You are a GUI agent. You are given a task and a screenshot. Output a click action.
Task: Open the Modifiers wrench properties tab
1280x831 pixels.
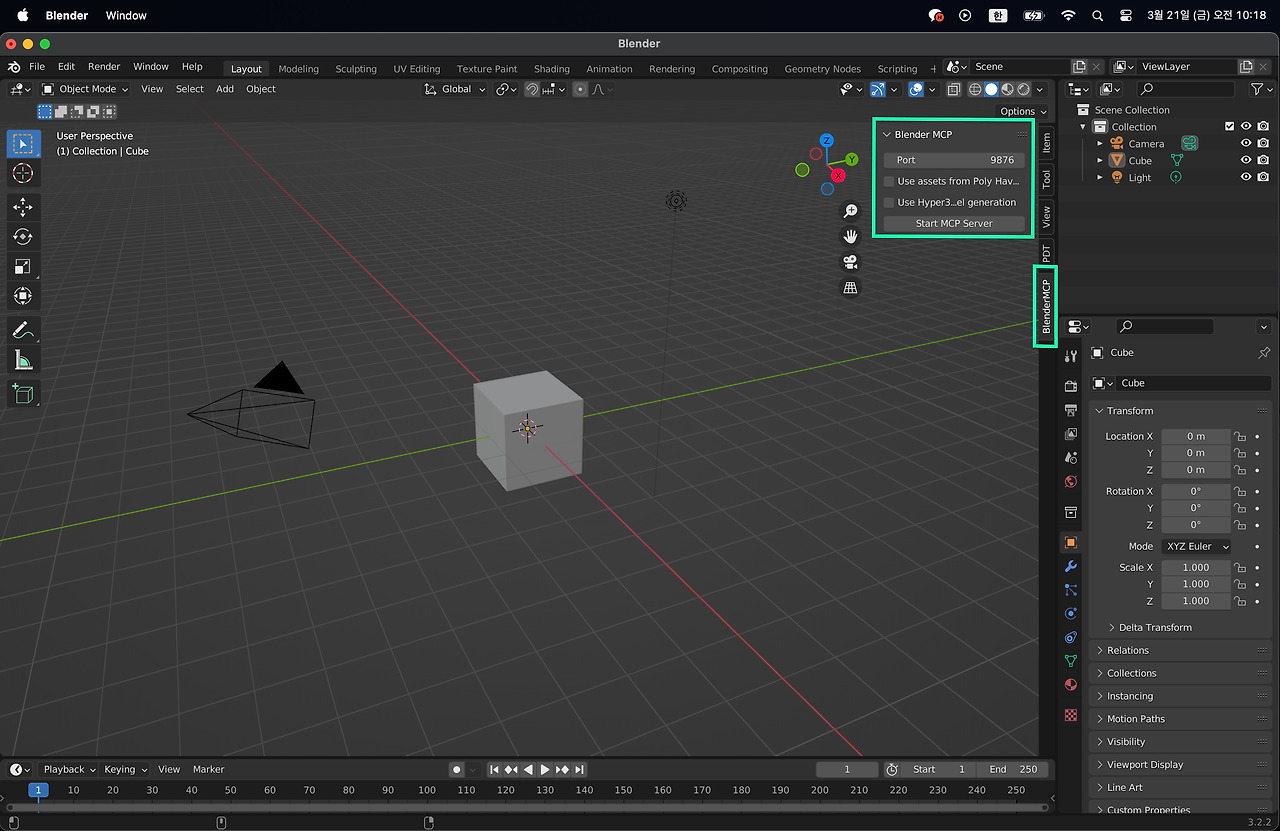1071,566
